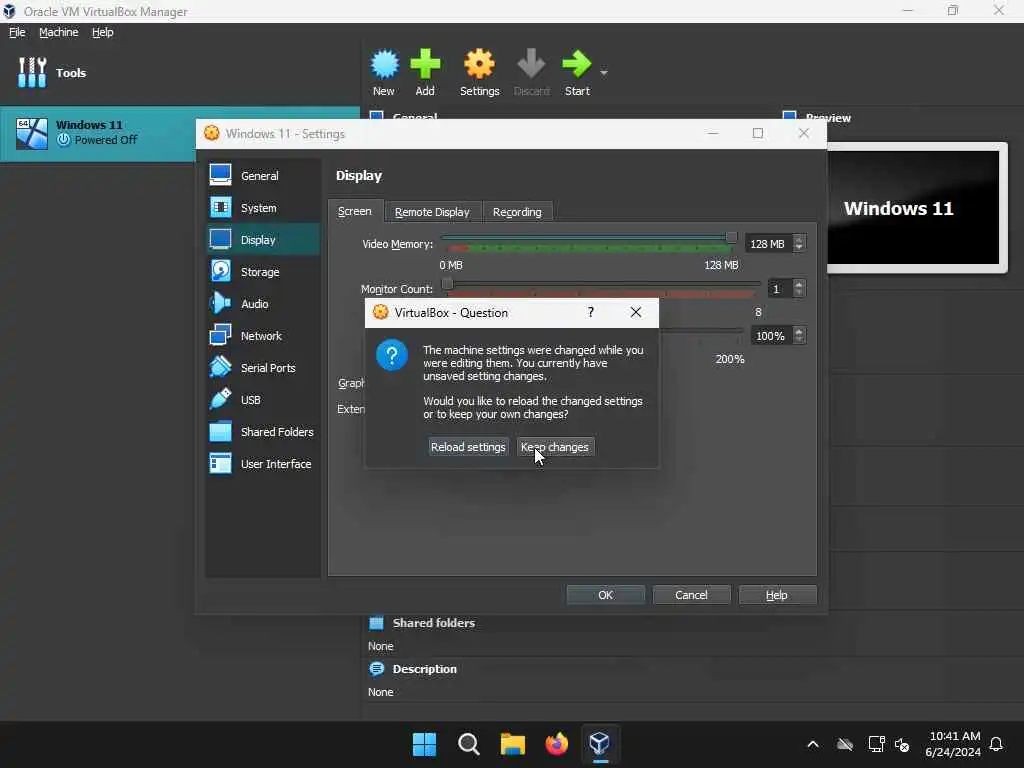The height and width of the screenshot is (768, 1024).
Task: Open General settings category
Action: [x=263, y=176]
